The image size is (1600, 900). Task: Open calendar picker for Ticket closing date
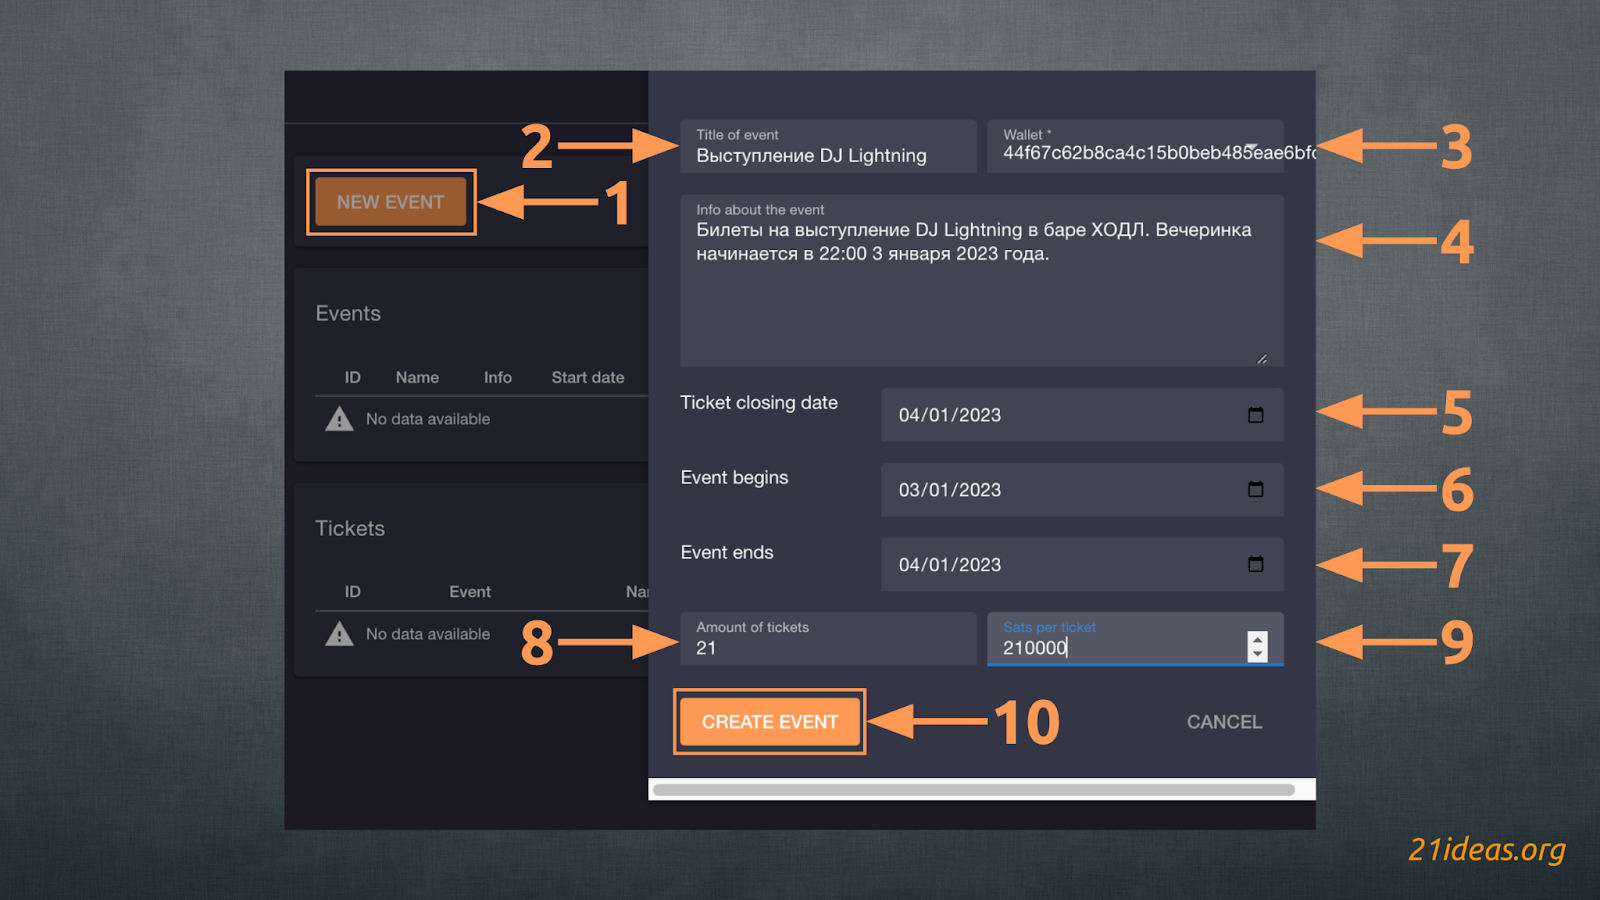(x=1255, y=415)
